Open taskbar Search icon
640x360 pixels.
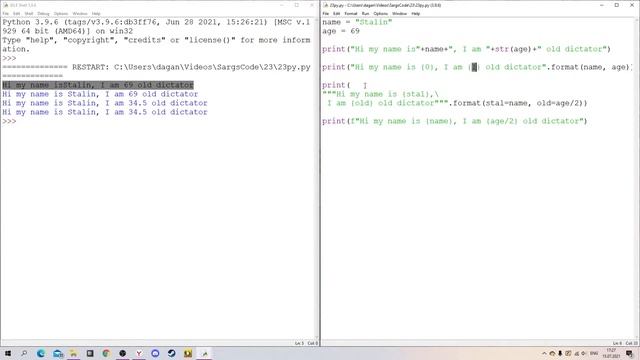(24, 353)
